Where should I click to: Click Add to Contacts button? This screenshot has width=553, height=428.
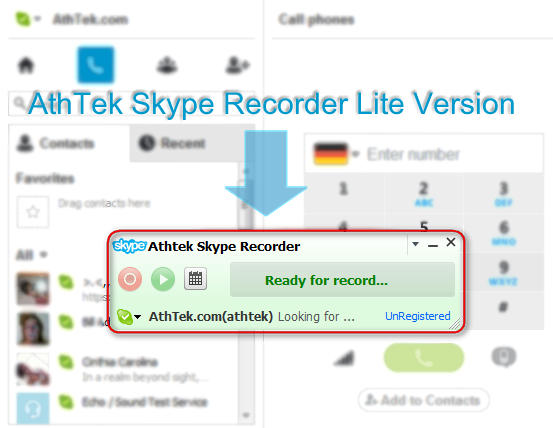pyautogui.click(x=424, y=400)
